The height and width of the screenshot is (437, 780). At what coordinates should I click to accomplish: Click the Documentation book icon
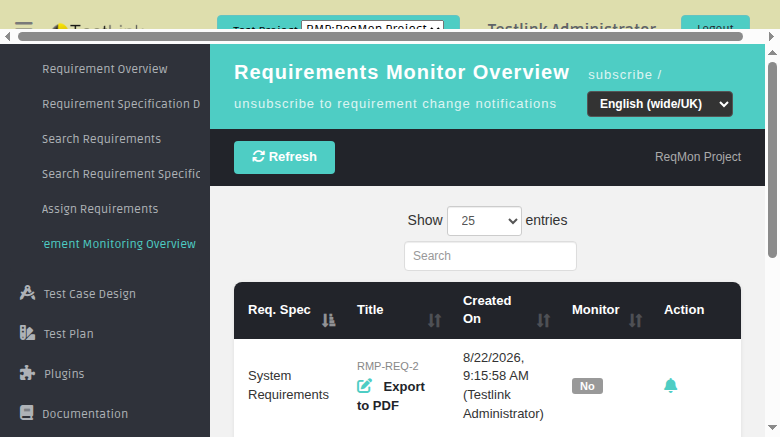click(27, 413)
